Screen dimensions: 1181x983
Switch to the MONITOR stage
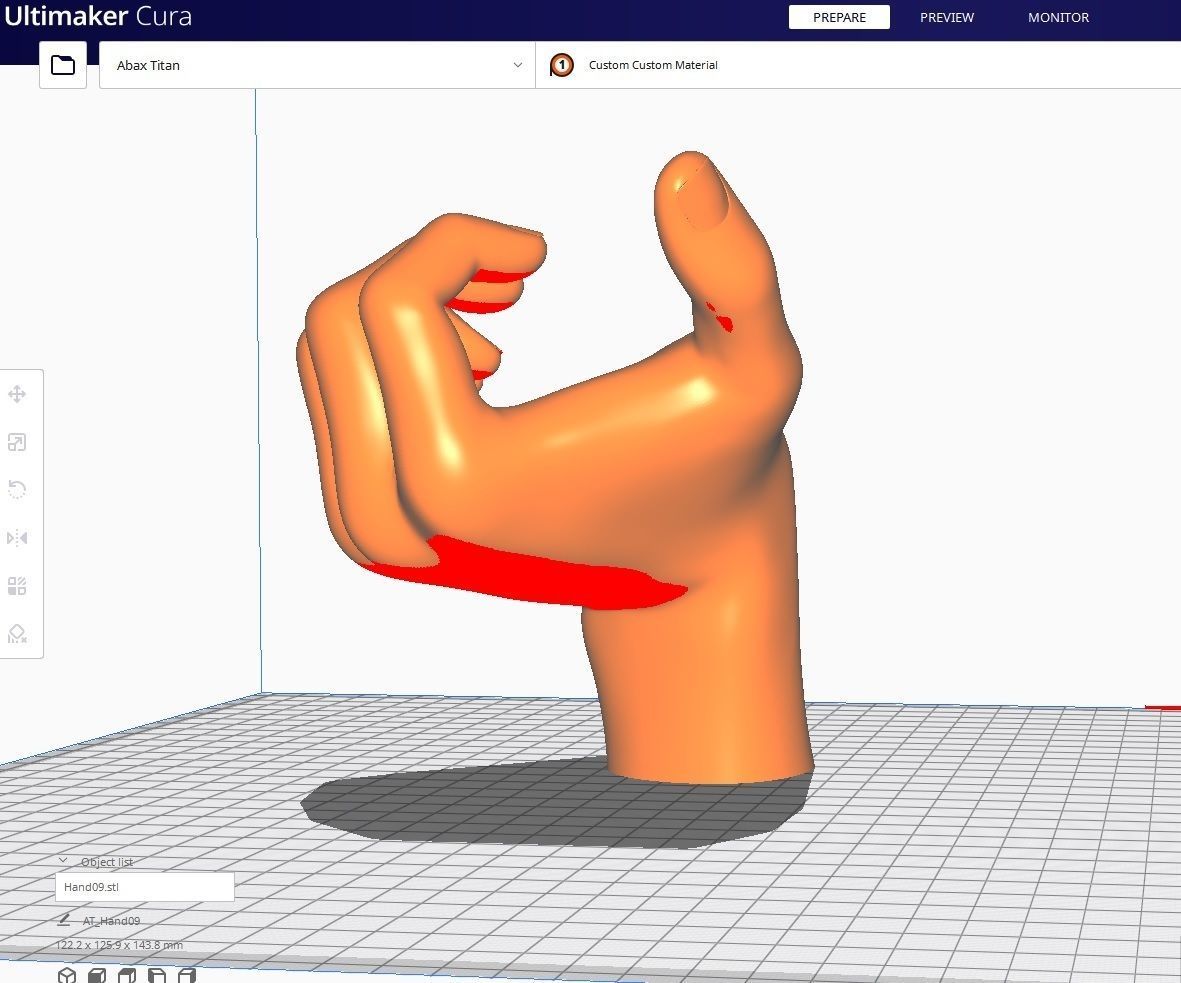pos(1058,17)
